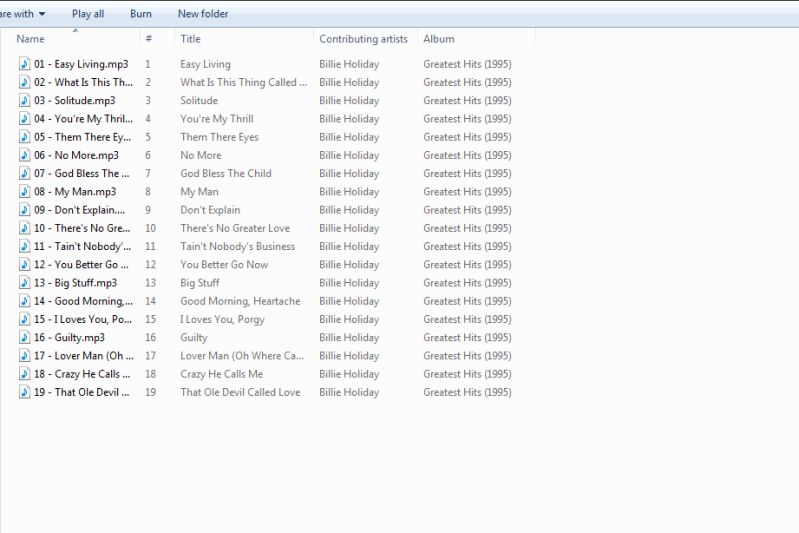Click track number 10 in the # column
This screenshot has height=533, width=799.
[x=150, y=228]
